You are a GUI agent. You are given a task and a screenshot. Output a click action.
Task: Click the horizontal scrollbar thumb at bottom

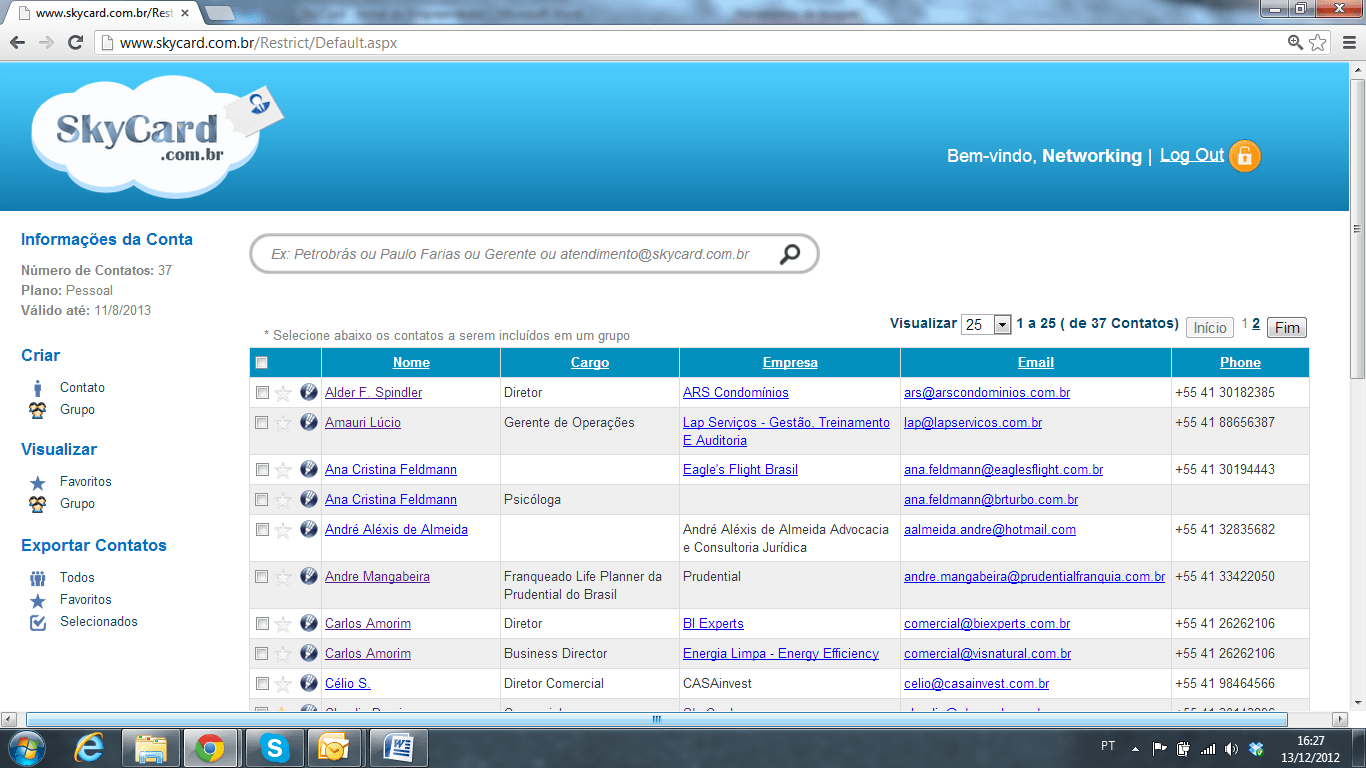click(656, 719)
